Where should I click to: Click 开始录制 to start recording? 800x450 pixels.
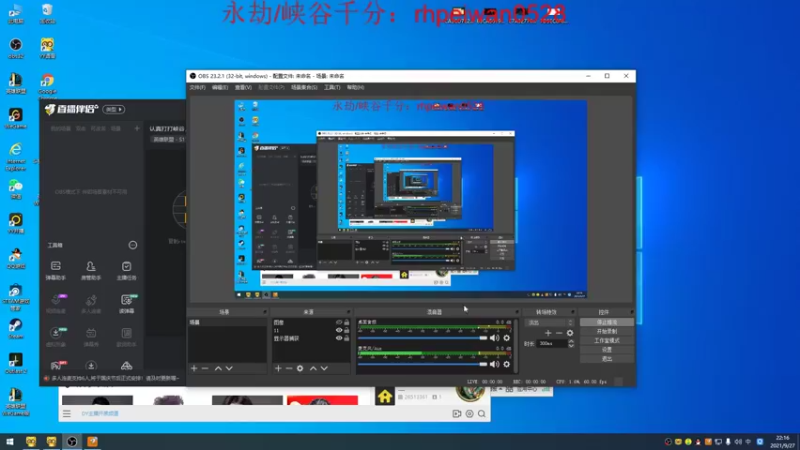[607, 332]
